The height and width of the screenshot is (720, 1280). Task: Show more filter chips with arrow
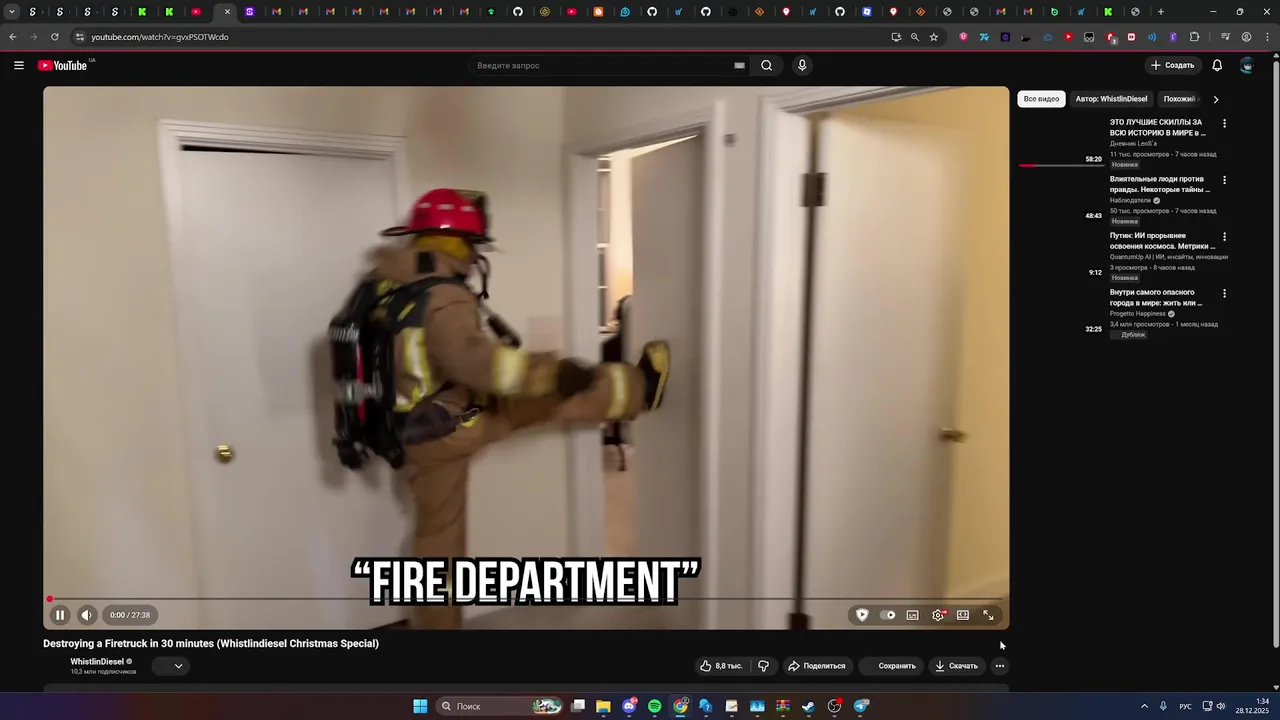[x=1216, y=99]
